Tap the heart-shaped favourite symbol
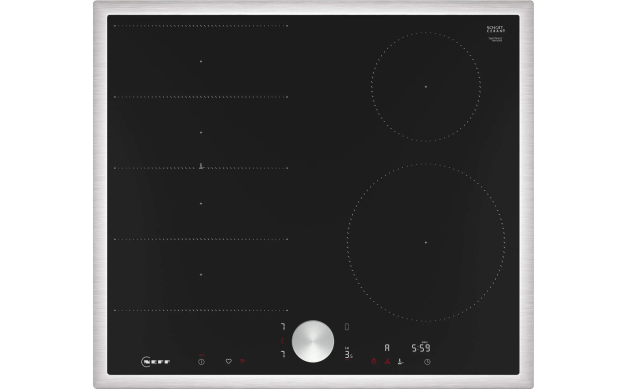 click(228, 361)
